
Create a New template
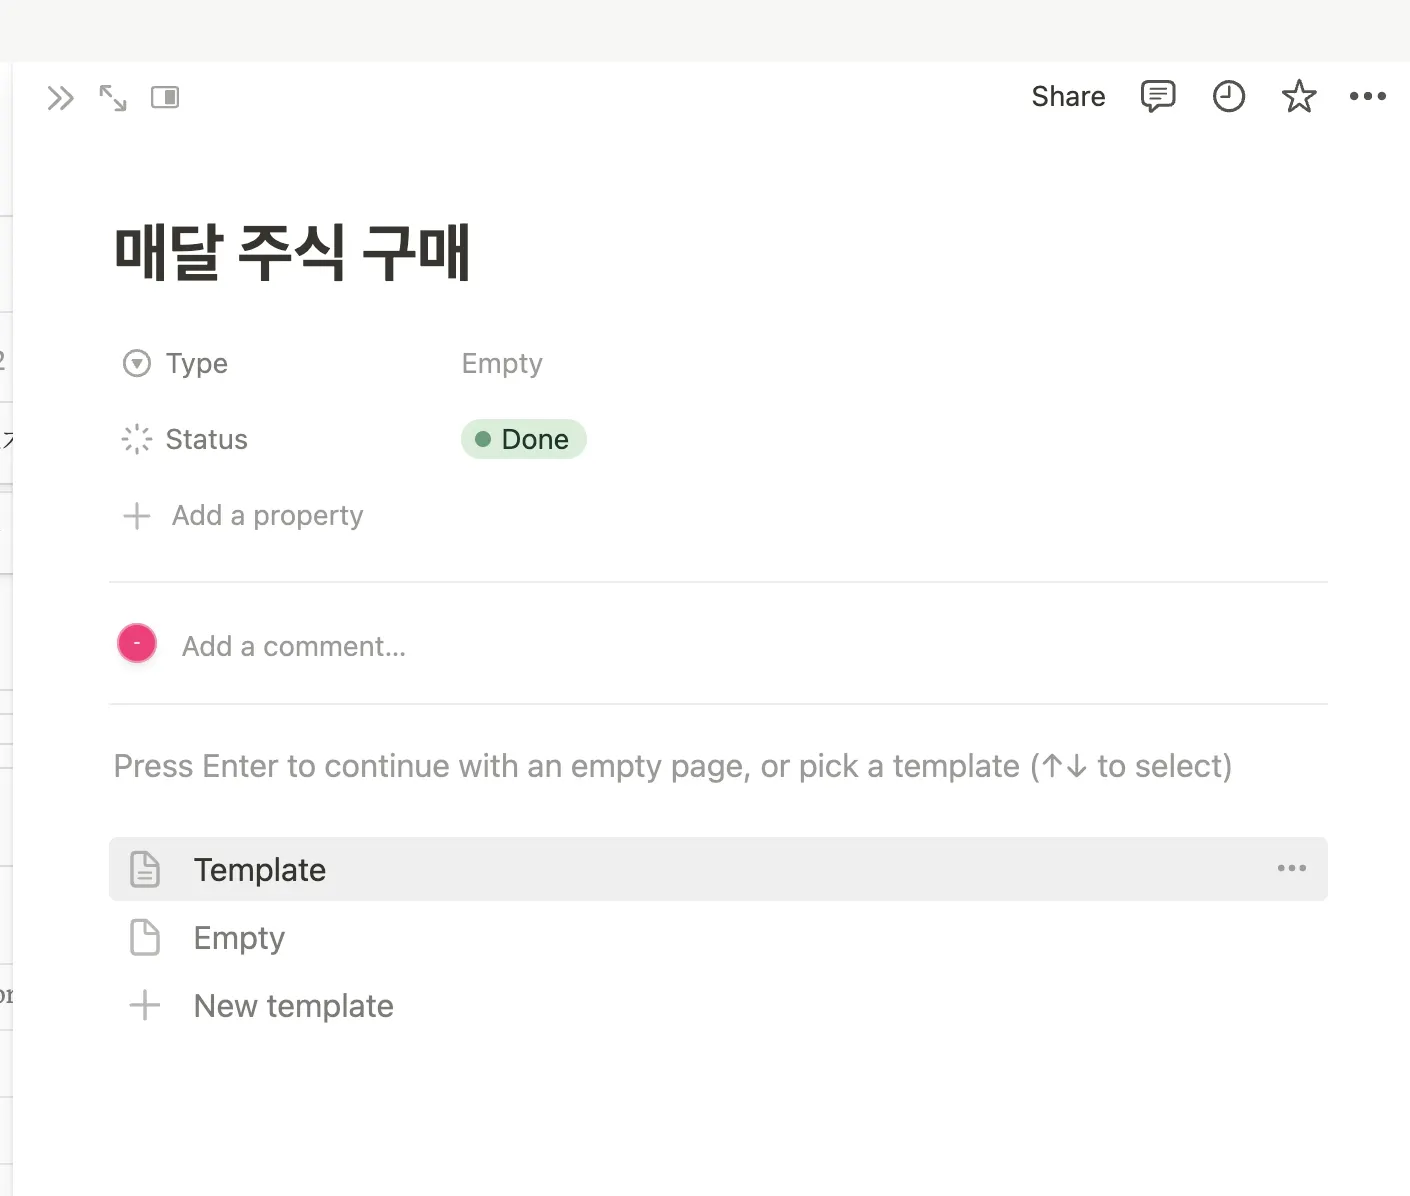coord(293,1006)
